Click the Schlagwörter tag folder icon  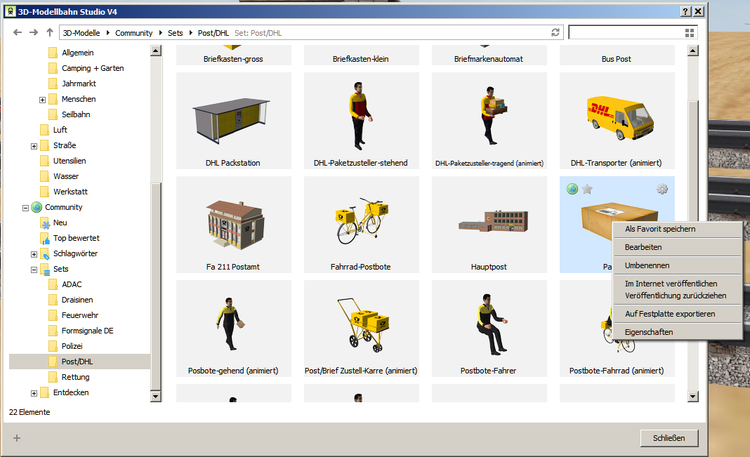pyautogui.click(x=45, y=254)
